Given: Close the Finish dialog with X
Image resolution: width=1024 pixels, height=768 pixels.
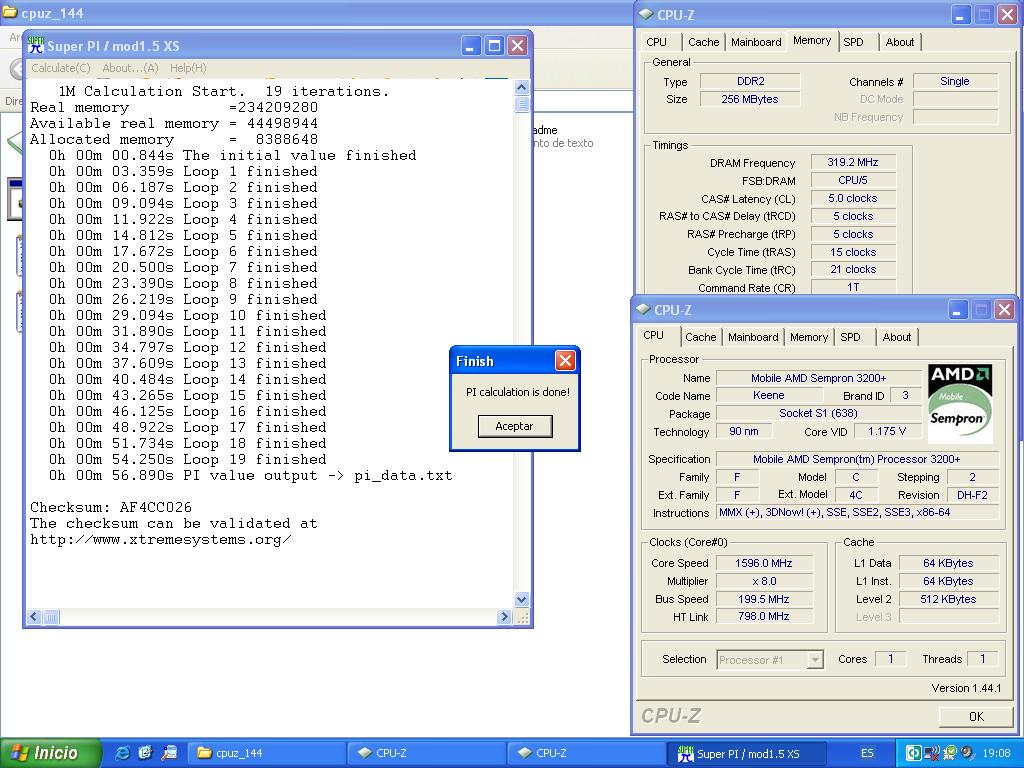Looking at the screenshot, I should [x=565, y=360].
